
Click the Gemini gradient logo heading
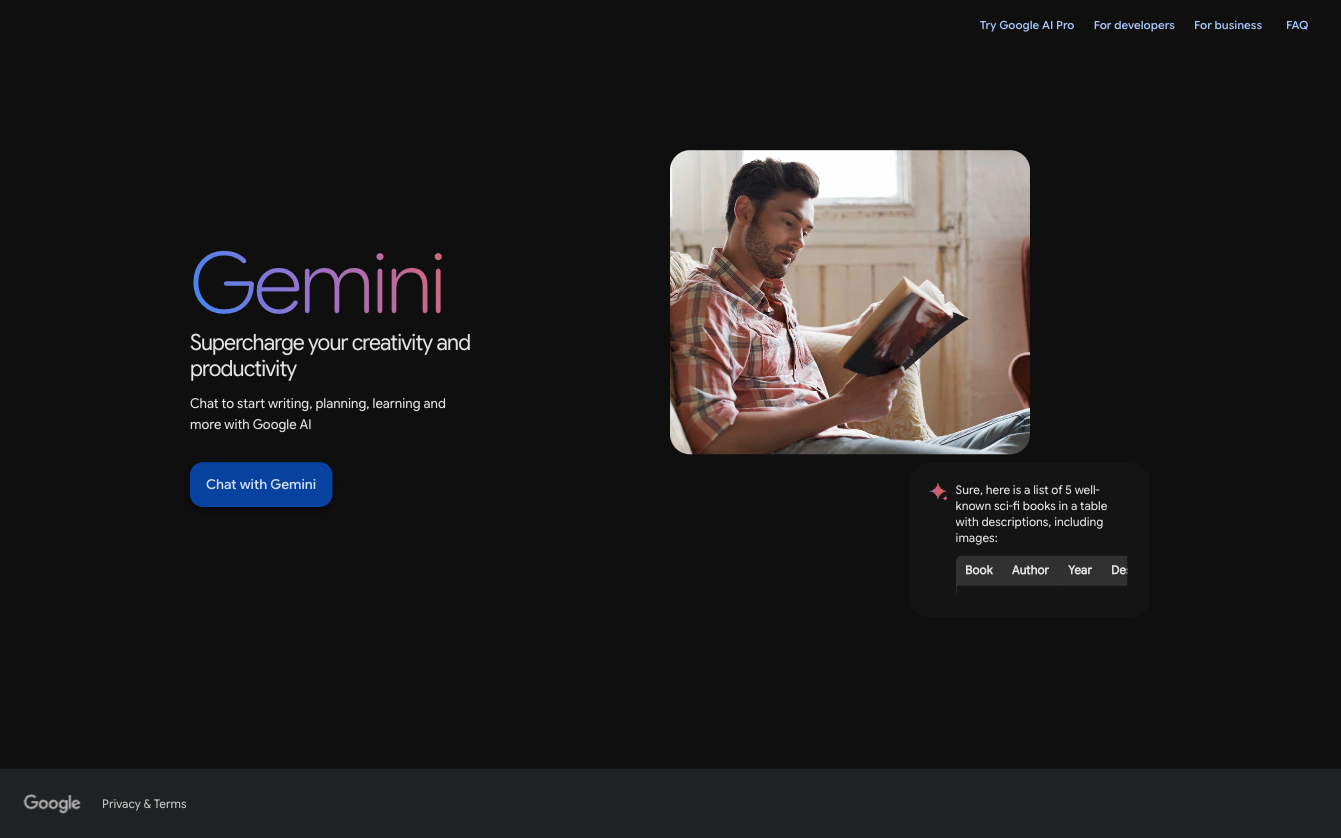[318, 283]
